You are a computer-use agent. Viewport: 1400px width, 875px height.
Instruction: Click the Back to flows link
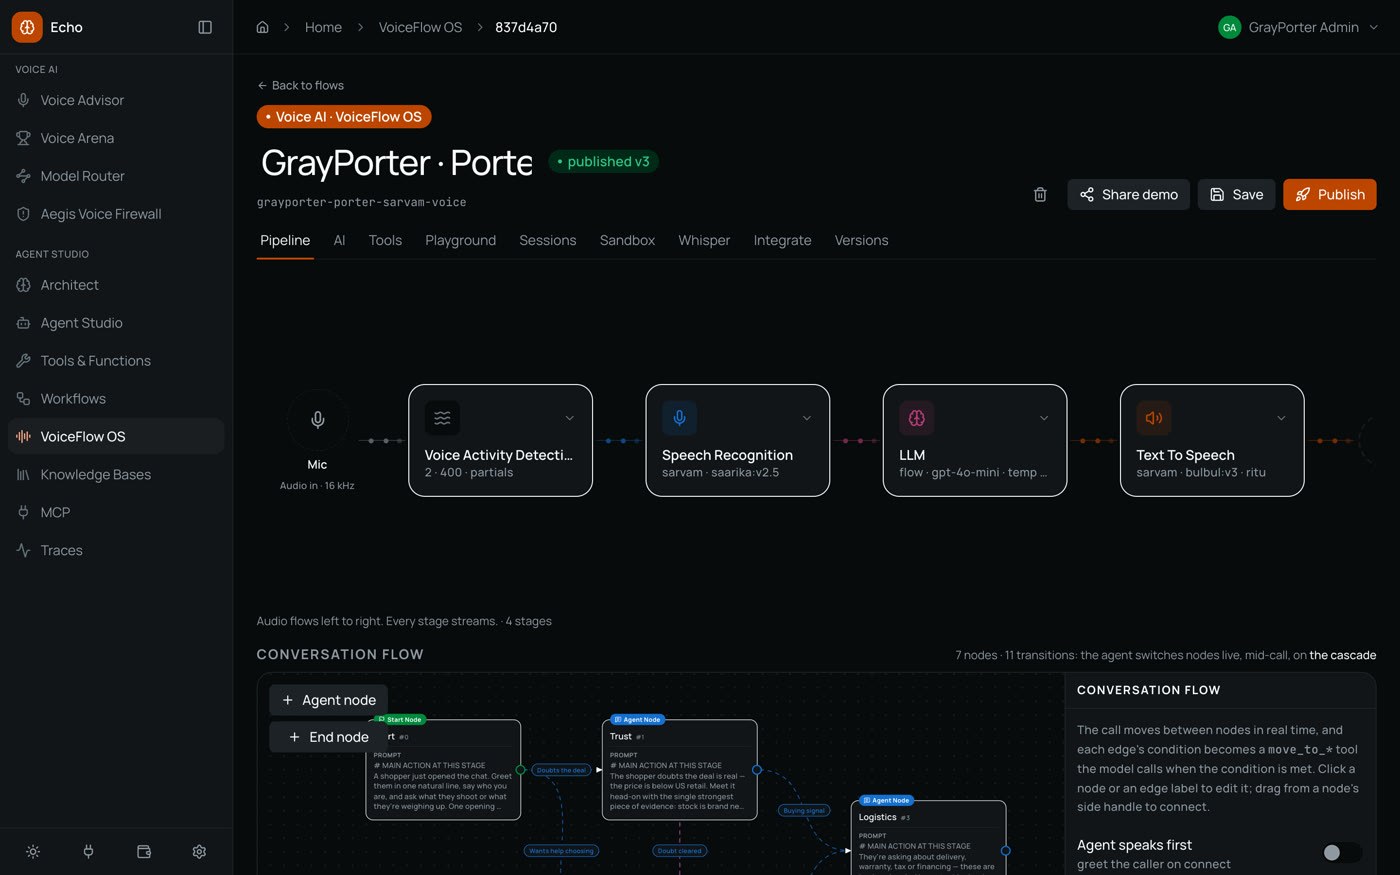(x=300, y=85)
